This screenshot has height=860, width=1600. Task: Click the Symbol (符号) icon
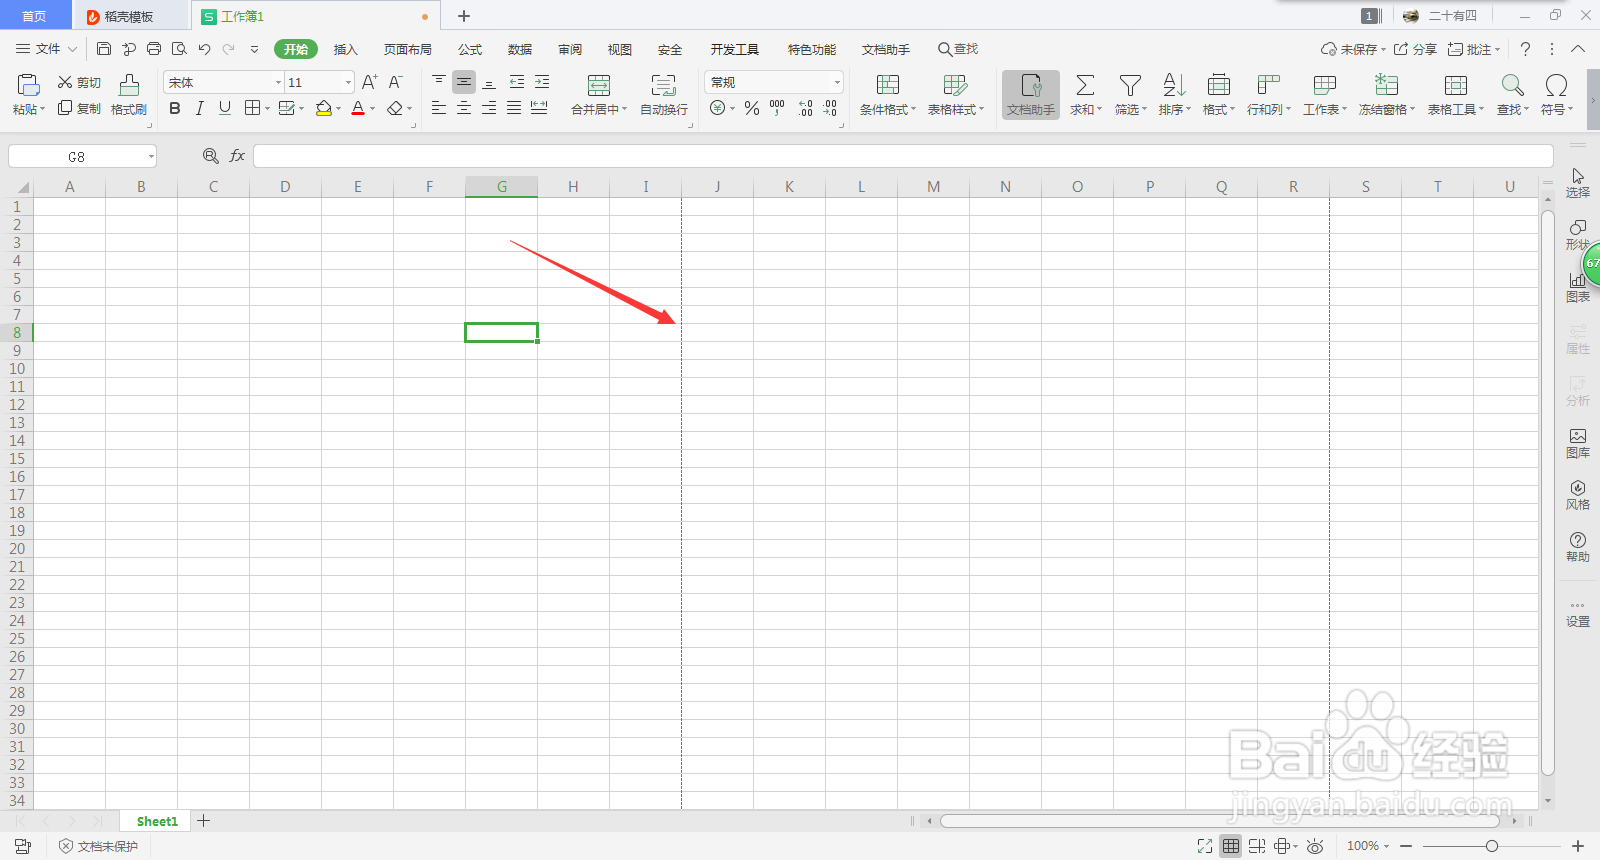(x=1556, y=85)
